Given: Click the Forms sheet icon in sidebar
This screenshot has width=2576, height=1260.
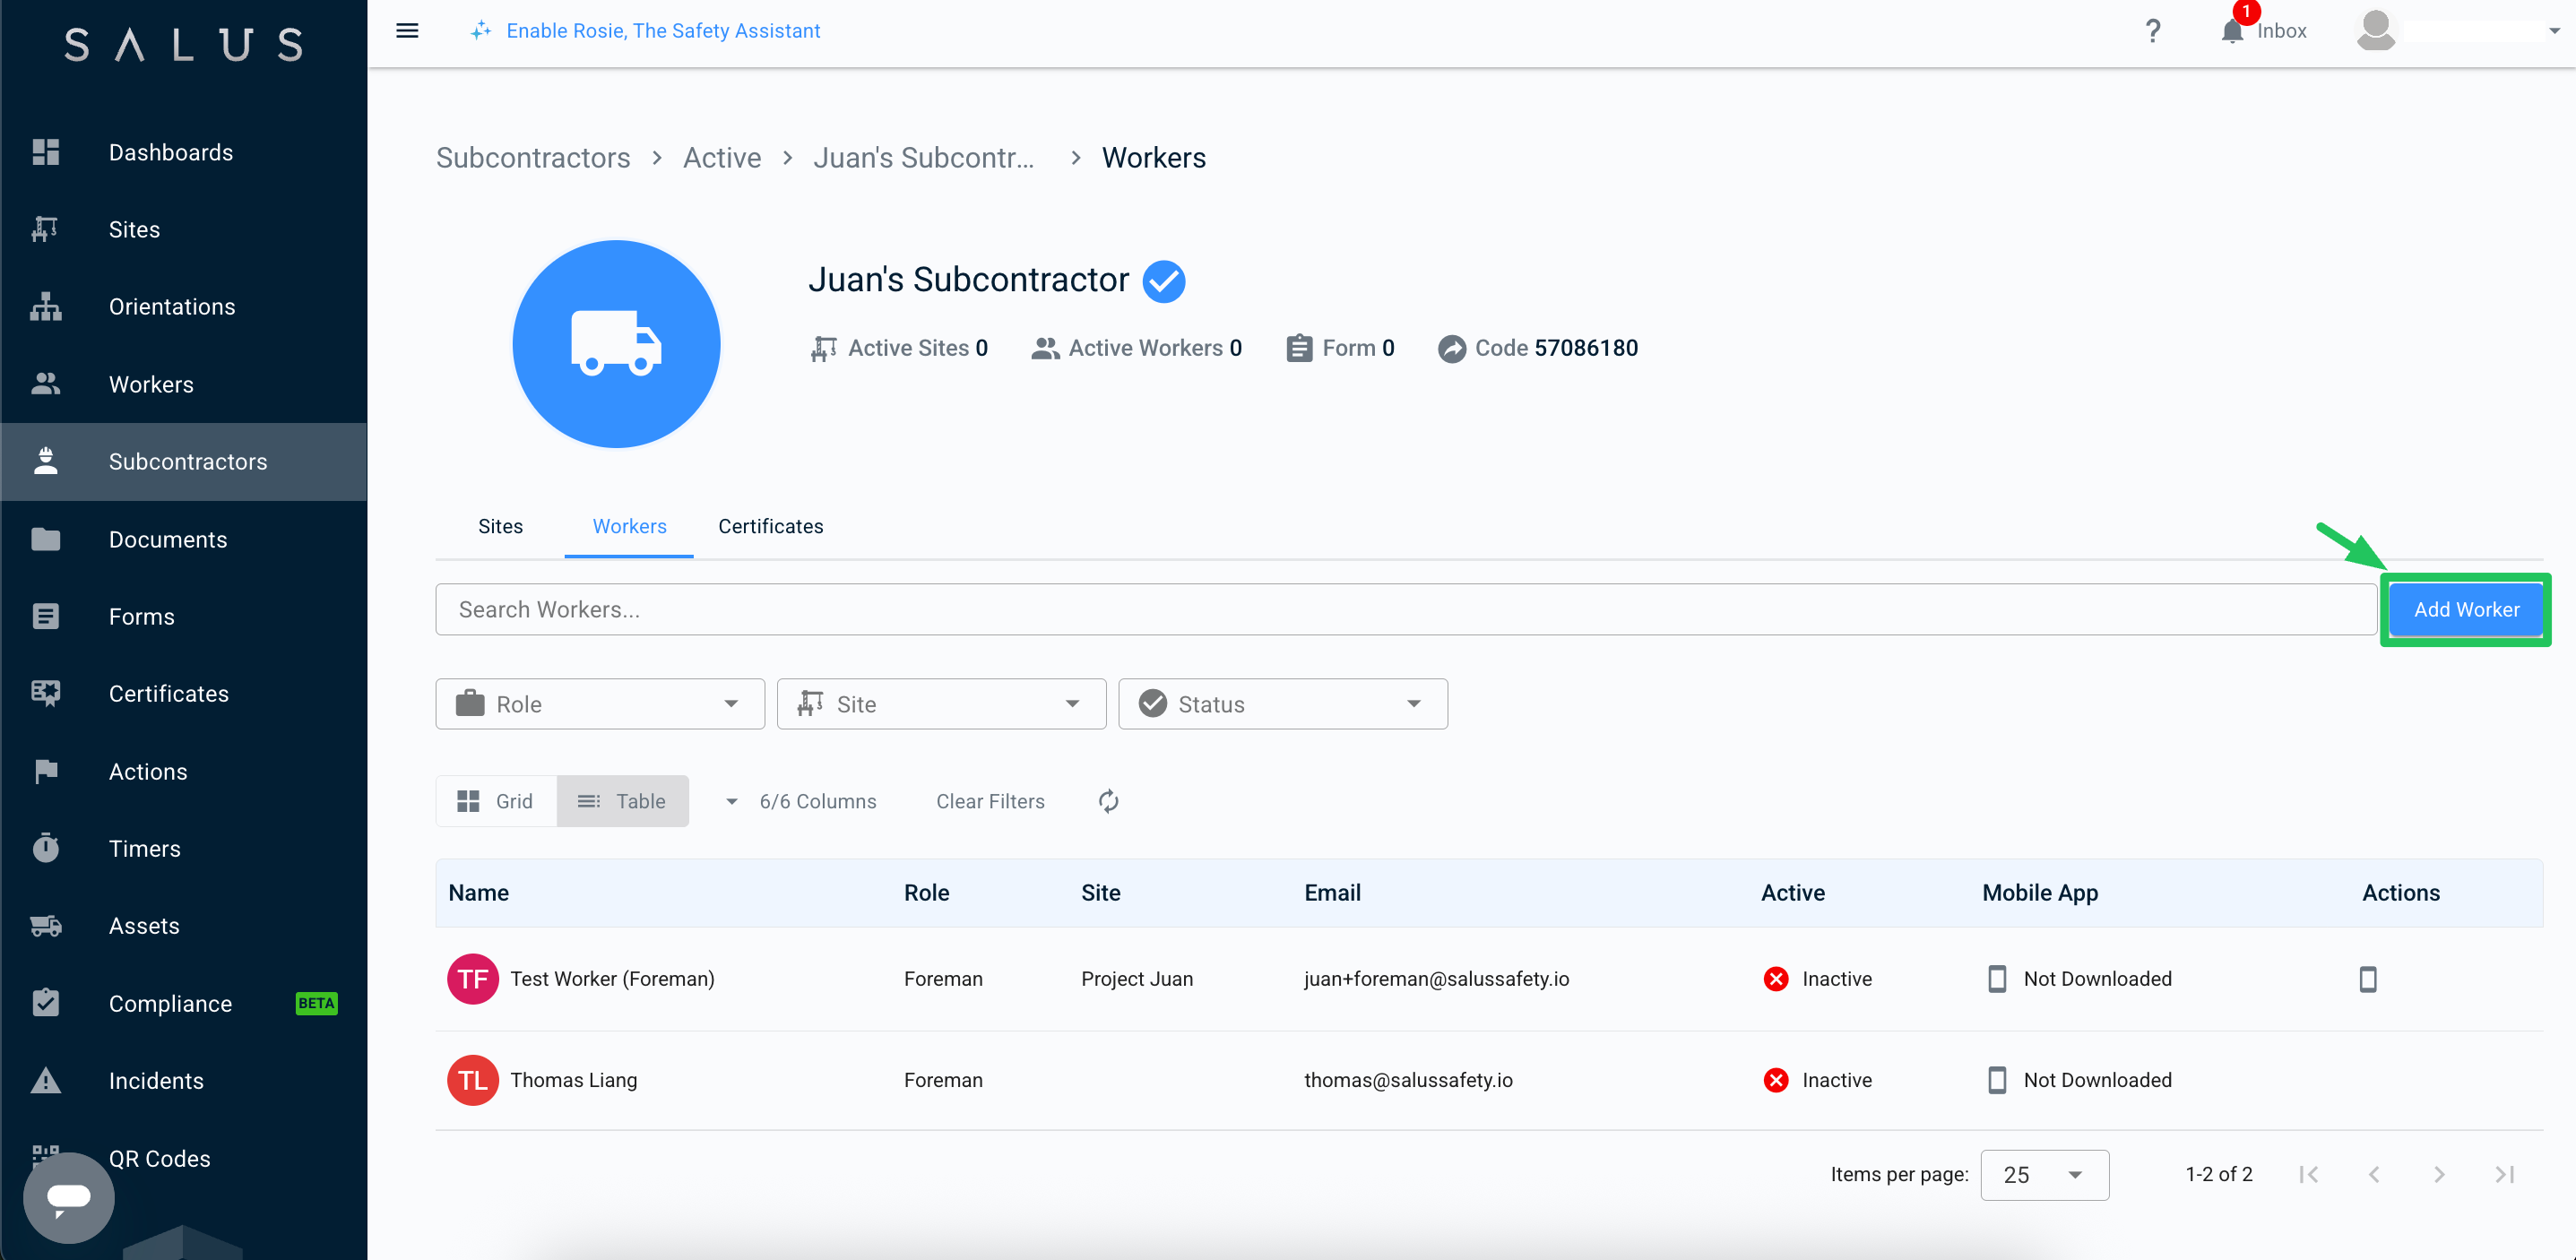Looking at the screenshot, I should tap(46, 616).
